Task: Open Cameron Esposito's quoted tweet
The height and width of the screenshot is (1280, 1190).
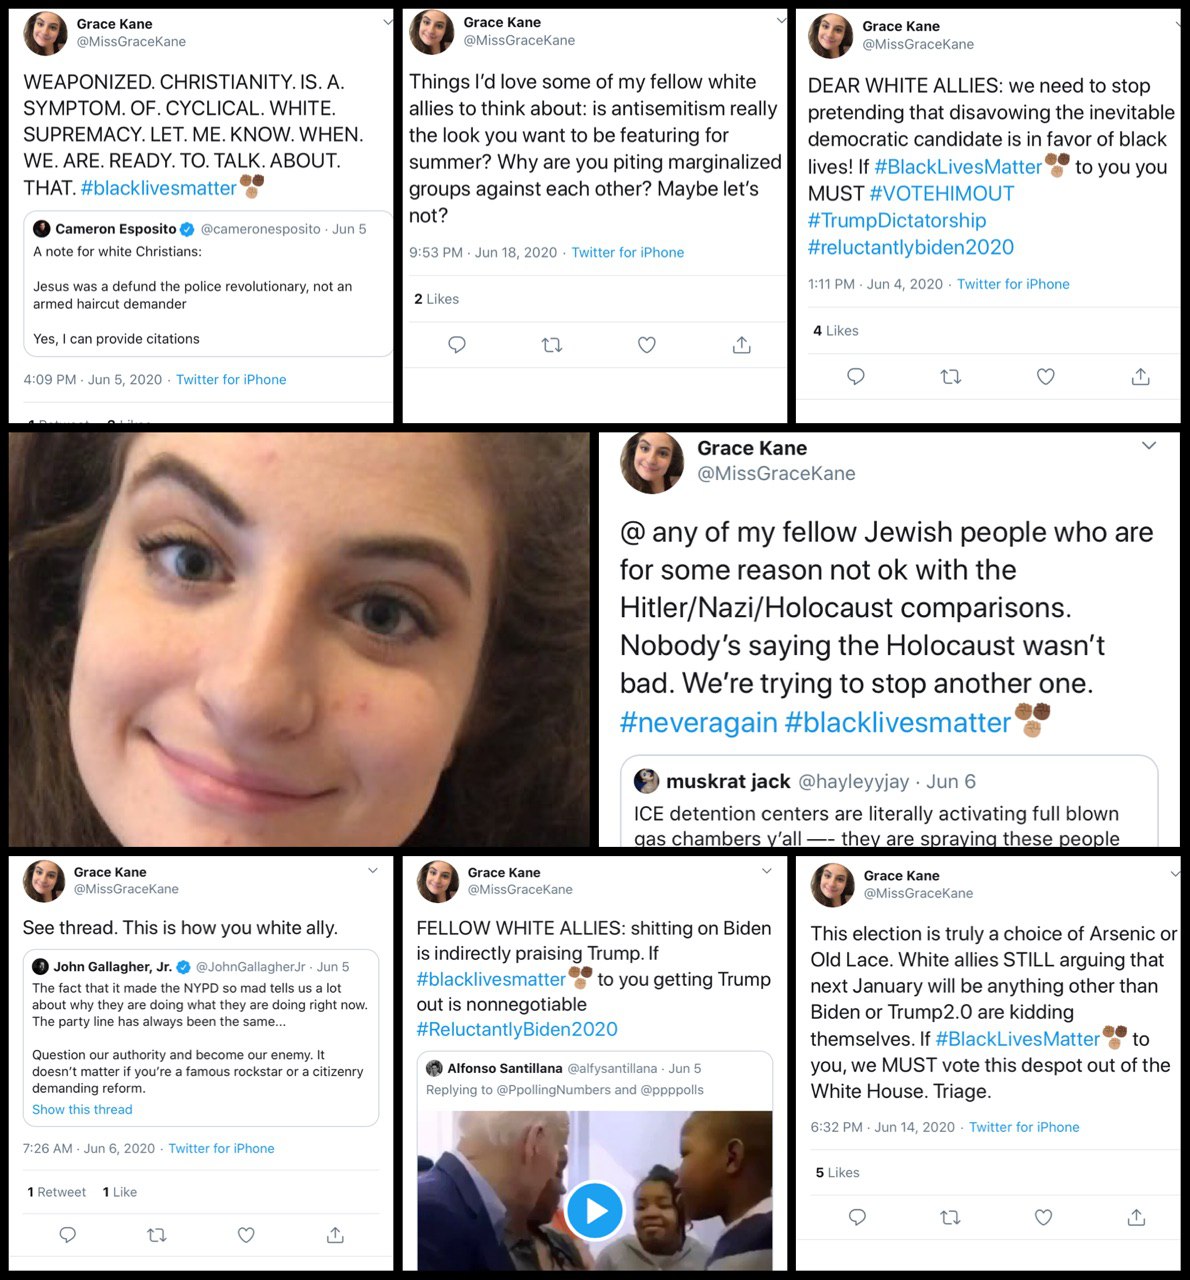Action: (208, 284)
